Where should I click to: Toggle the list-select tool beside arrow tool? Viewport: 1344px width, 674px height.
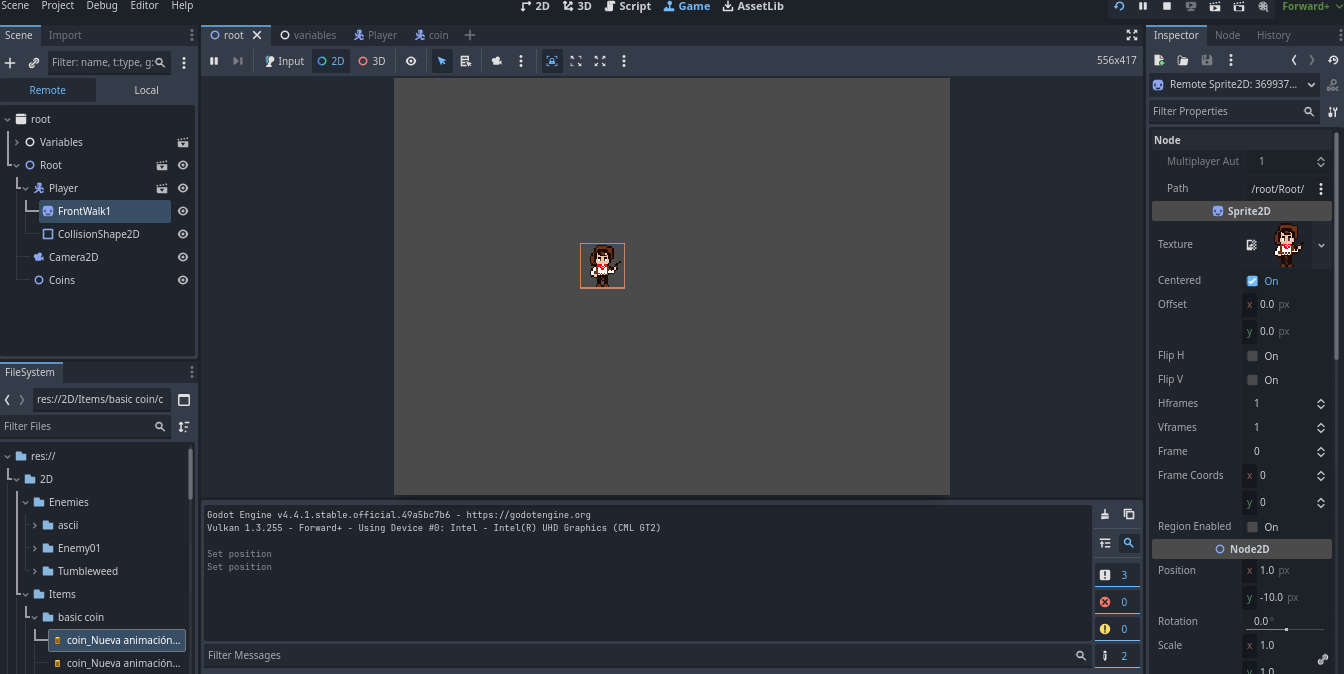(x=466, y=61)
